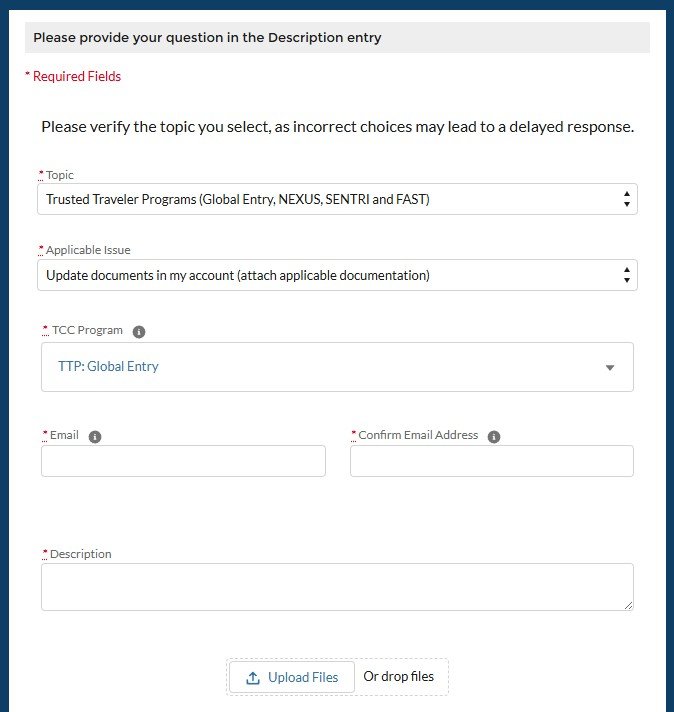The height and width of the screenshot is (712, 674).
Task: Open the Topic dropdown list
Action: [337, 199]
